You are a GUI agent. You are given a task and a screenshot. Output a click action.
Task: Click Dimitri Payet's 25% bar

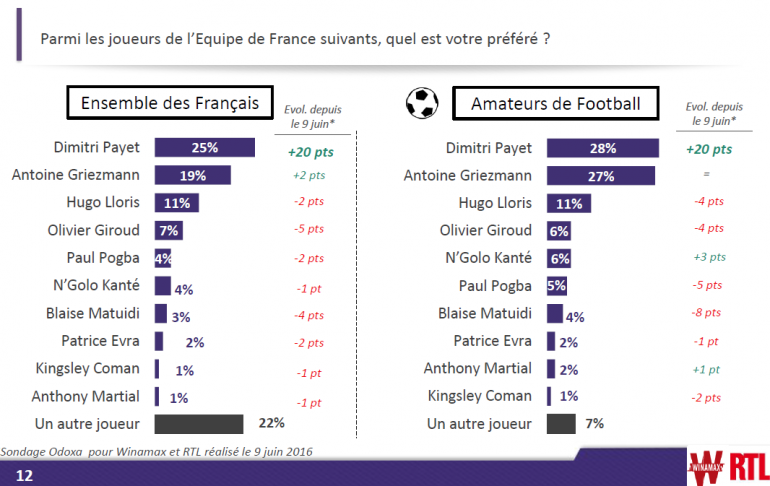203,147
